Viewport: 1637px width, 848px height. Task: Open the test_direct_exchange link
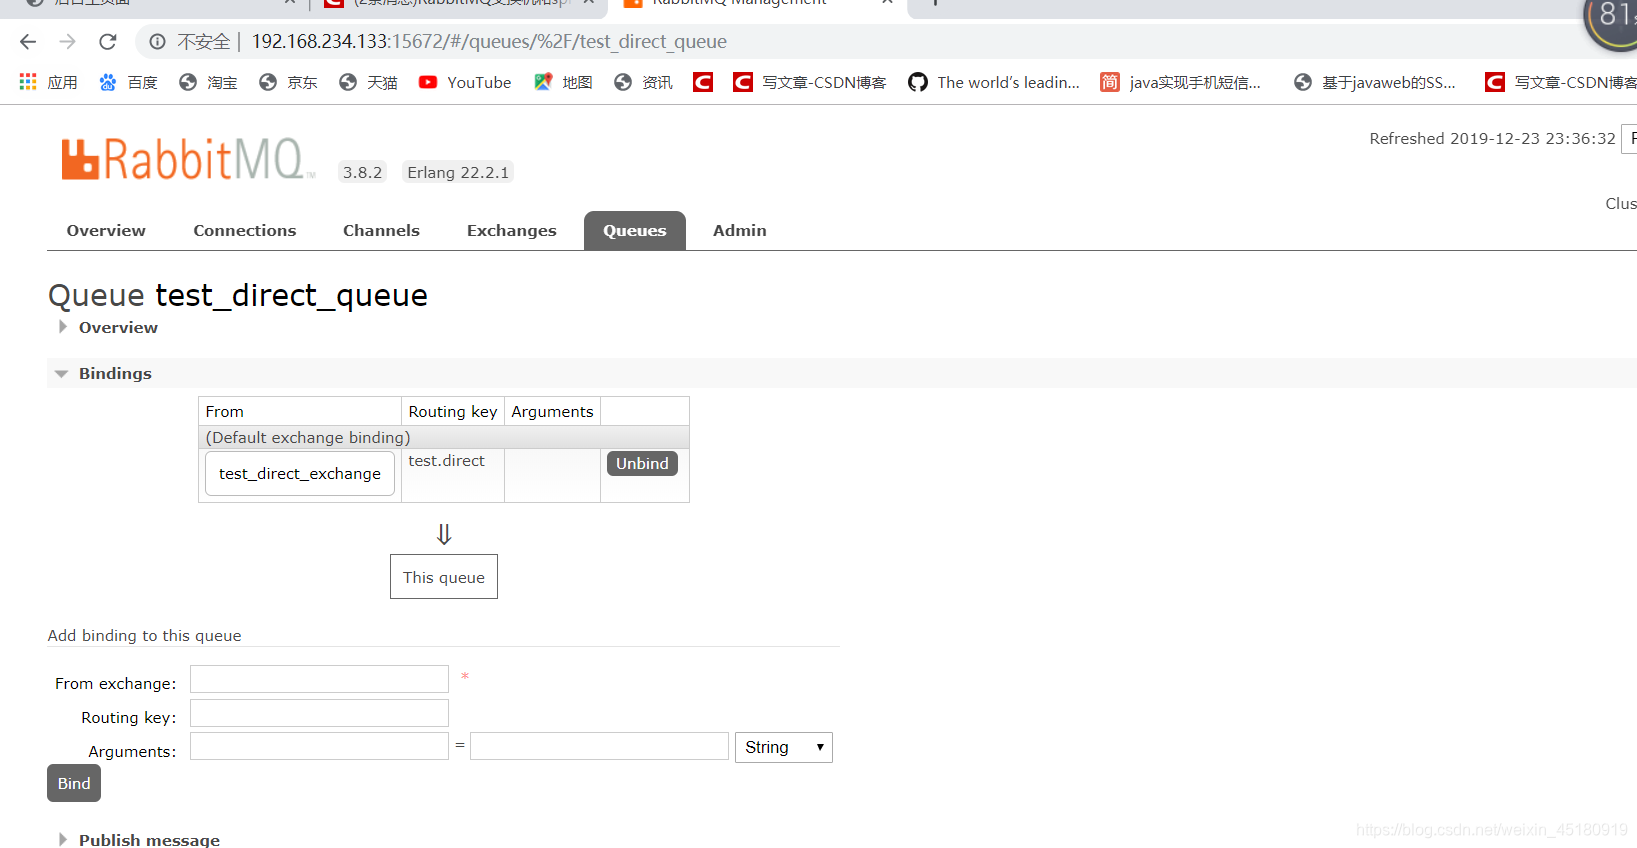coord(300,474)
